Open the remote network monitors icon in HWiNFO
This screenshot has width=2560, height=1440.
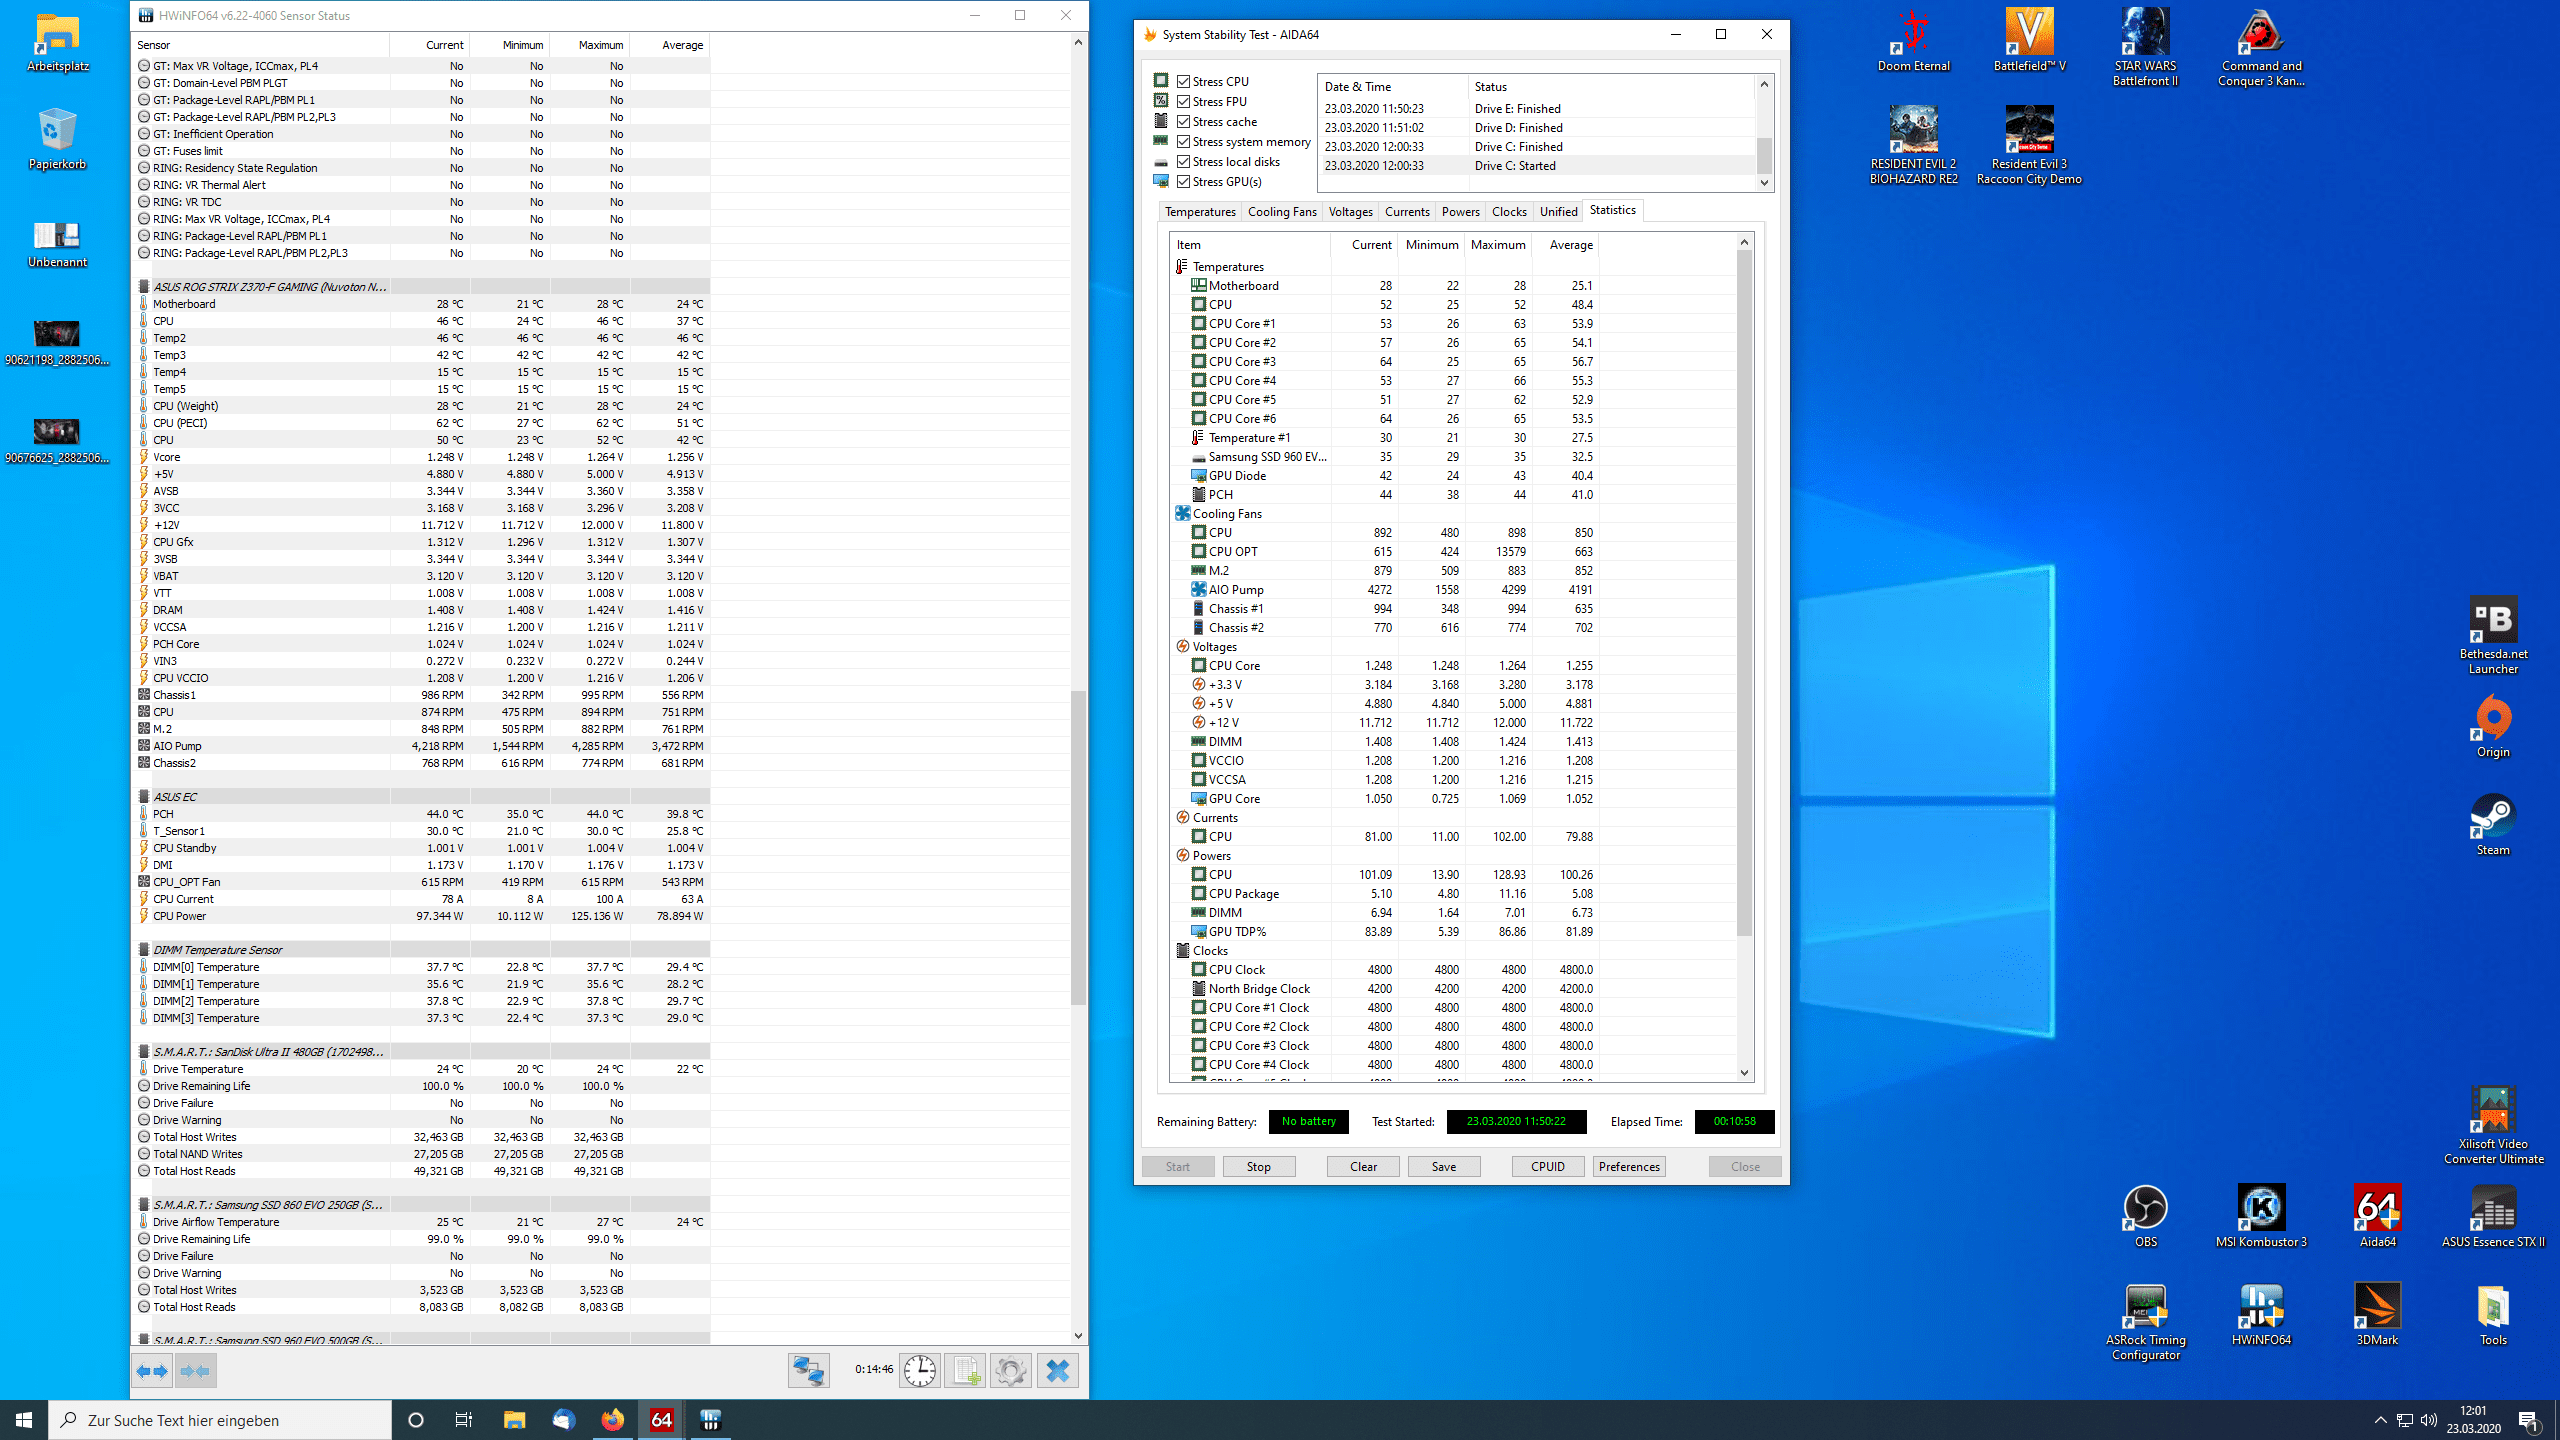(x=808, y=1370)
